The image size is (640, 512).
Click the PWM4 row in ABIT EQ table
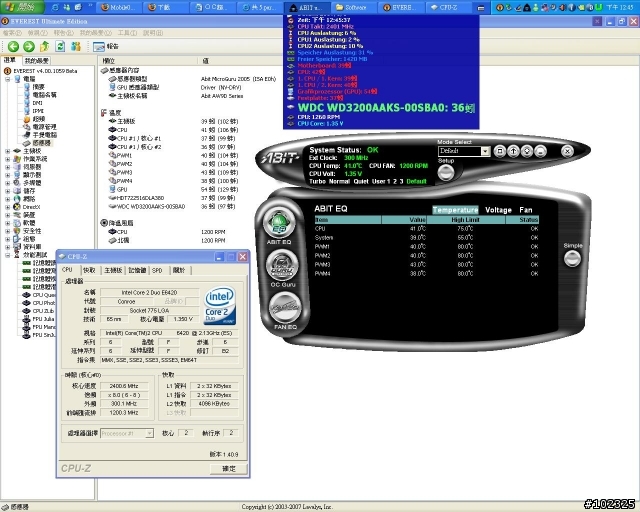tap(427, 274)
